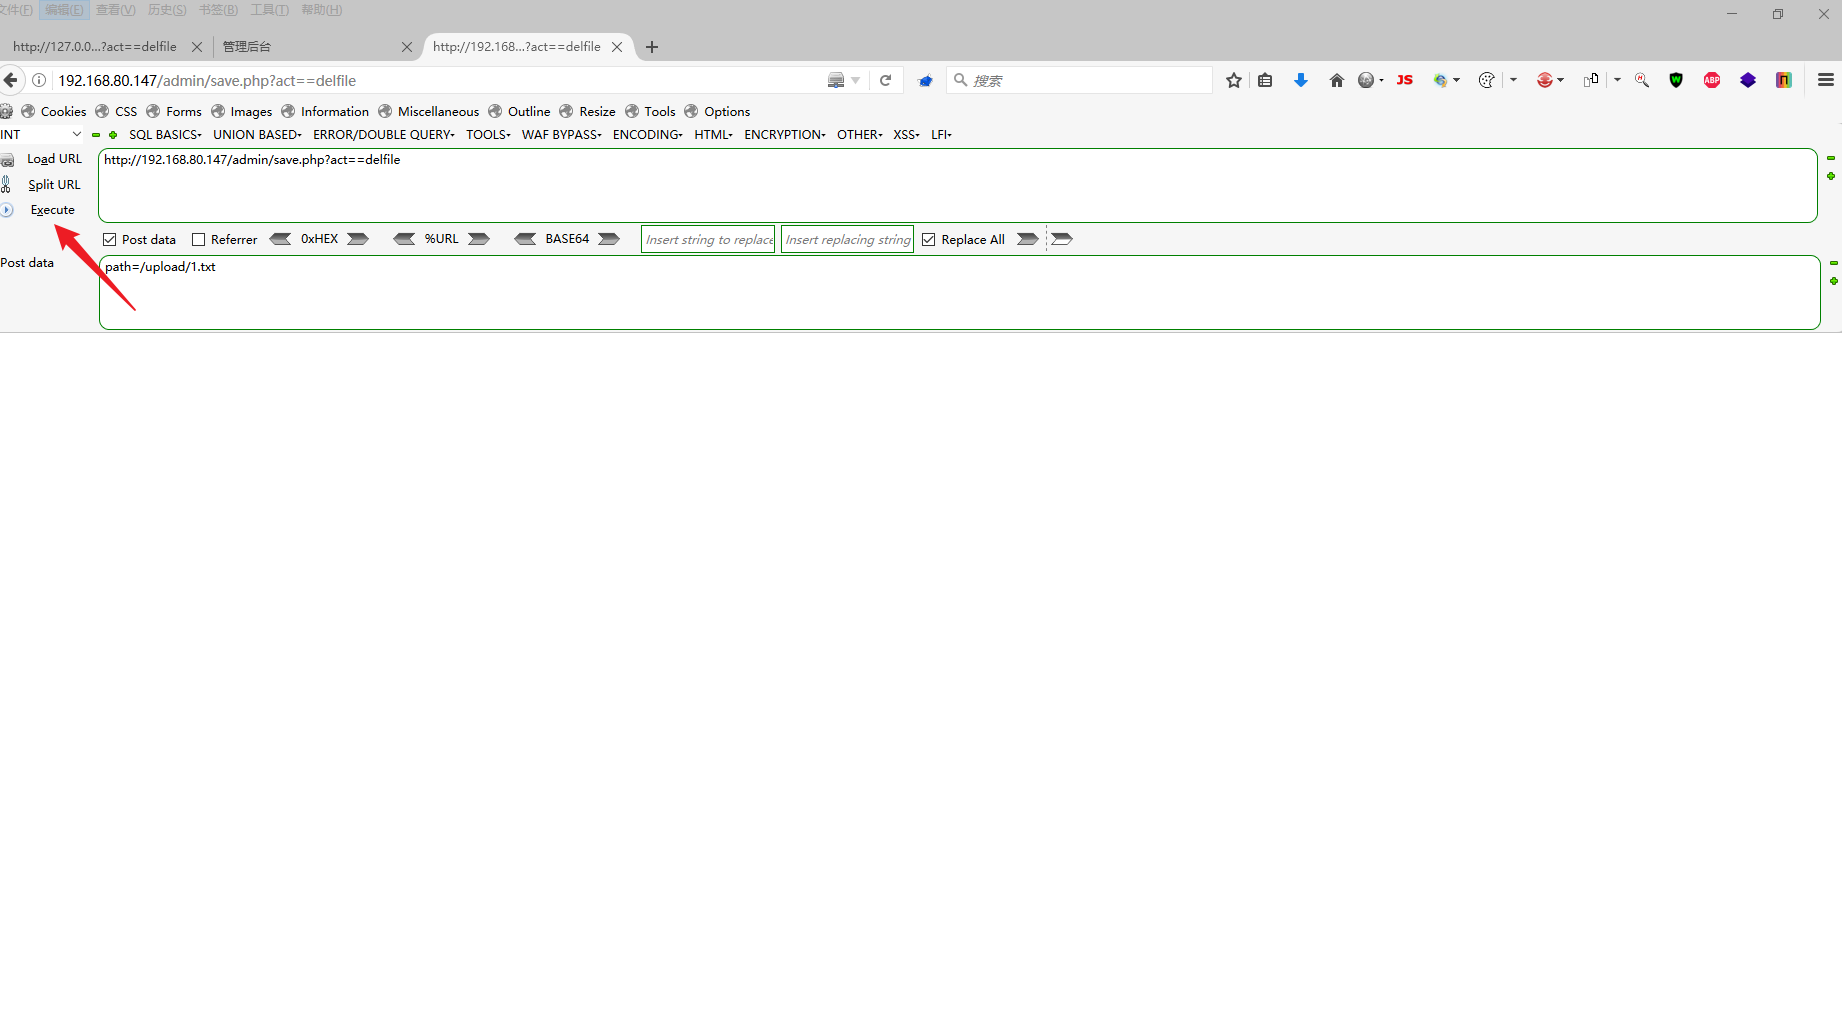Click the bookmark star in the address bar
The width and height of the screenshot is (1842, 1033).
coord(1233,80)
